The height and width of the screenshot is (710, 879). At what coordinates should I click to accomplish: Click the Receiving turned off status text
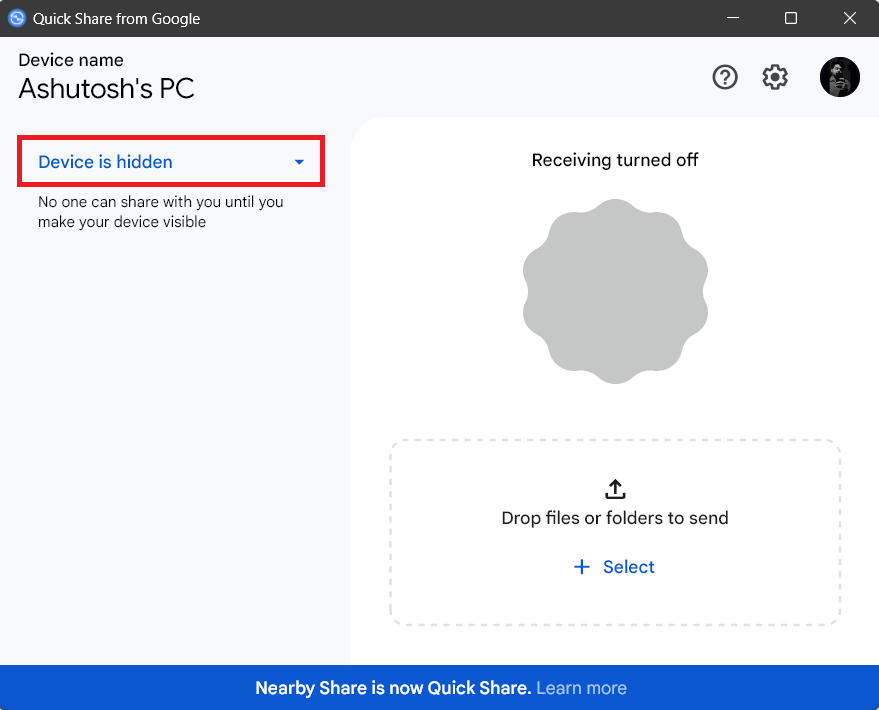tap(615, 160)
